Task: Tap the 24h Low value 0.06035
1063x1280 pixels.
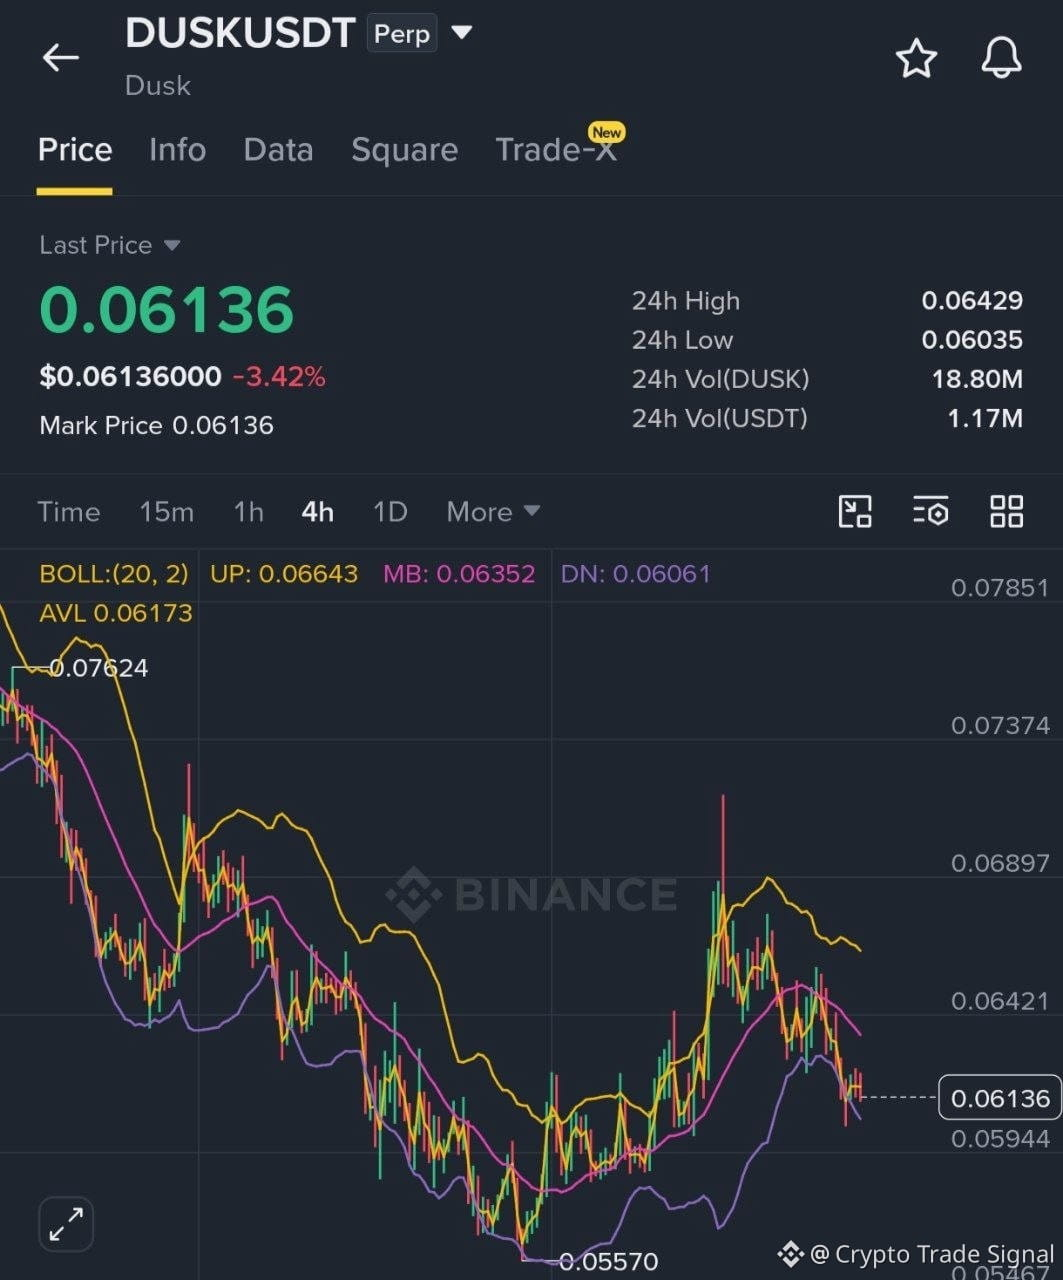Action: (972, 340)
